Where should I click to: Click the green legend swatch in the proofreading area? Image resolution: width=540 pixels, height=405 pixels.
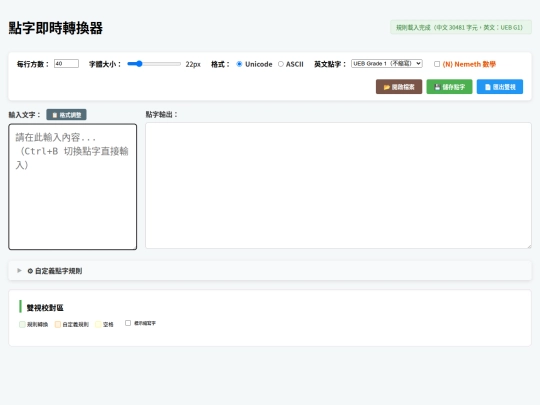(x=22, y=324)
